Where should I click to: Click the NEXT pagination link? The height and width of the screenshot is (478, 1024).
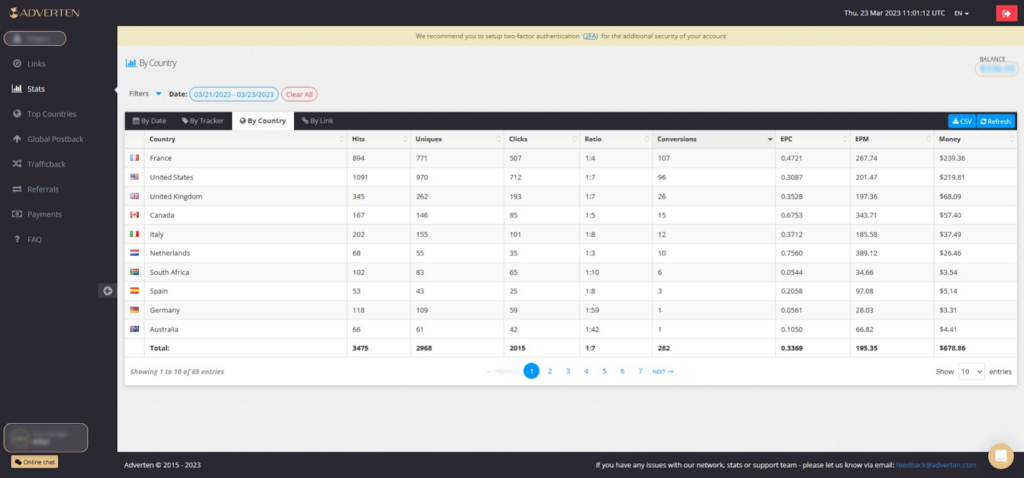point(663,372)
